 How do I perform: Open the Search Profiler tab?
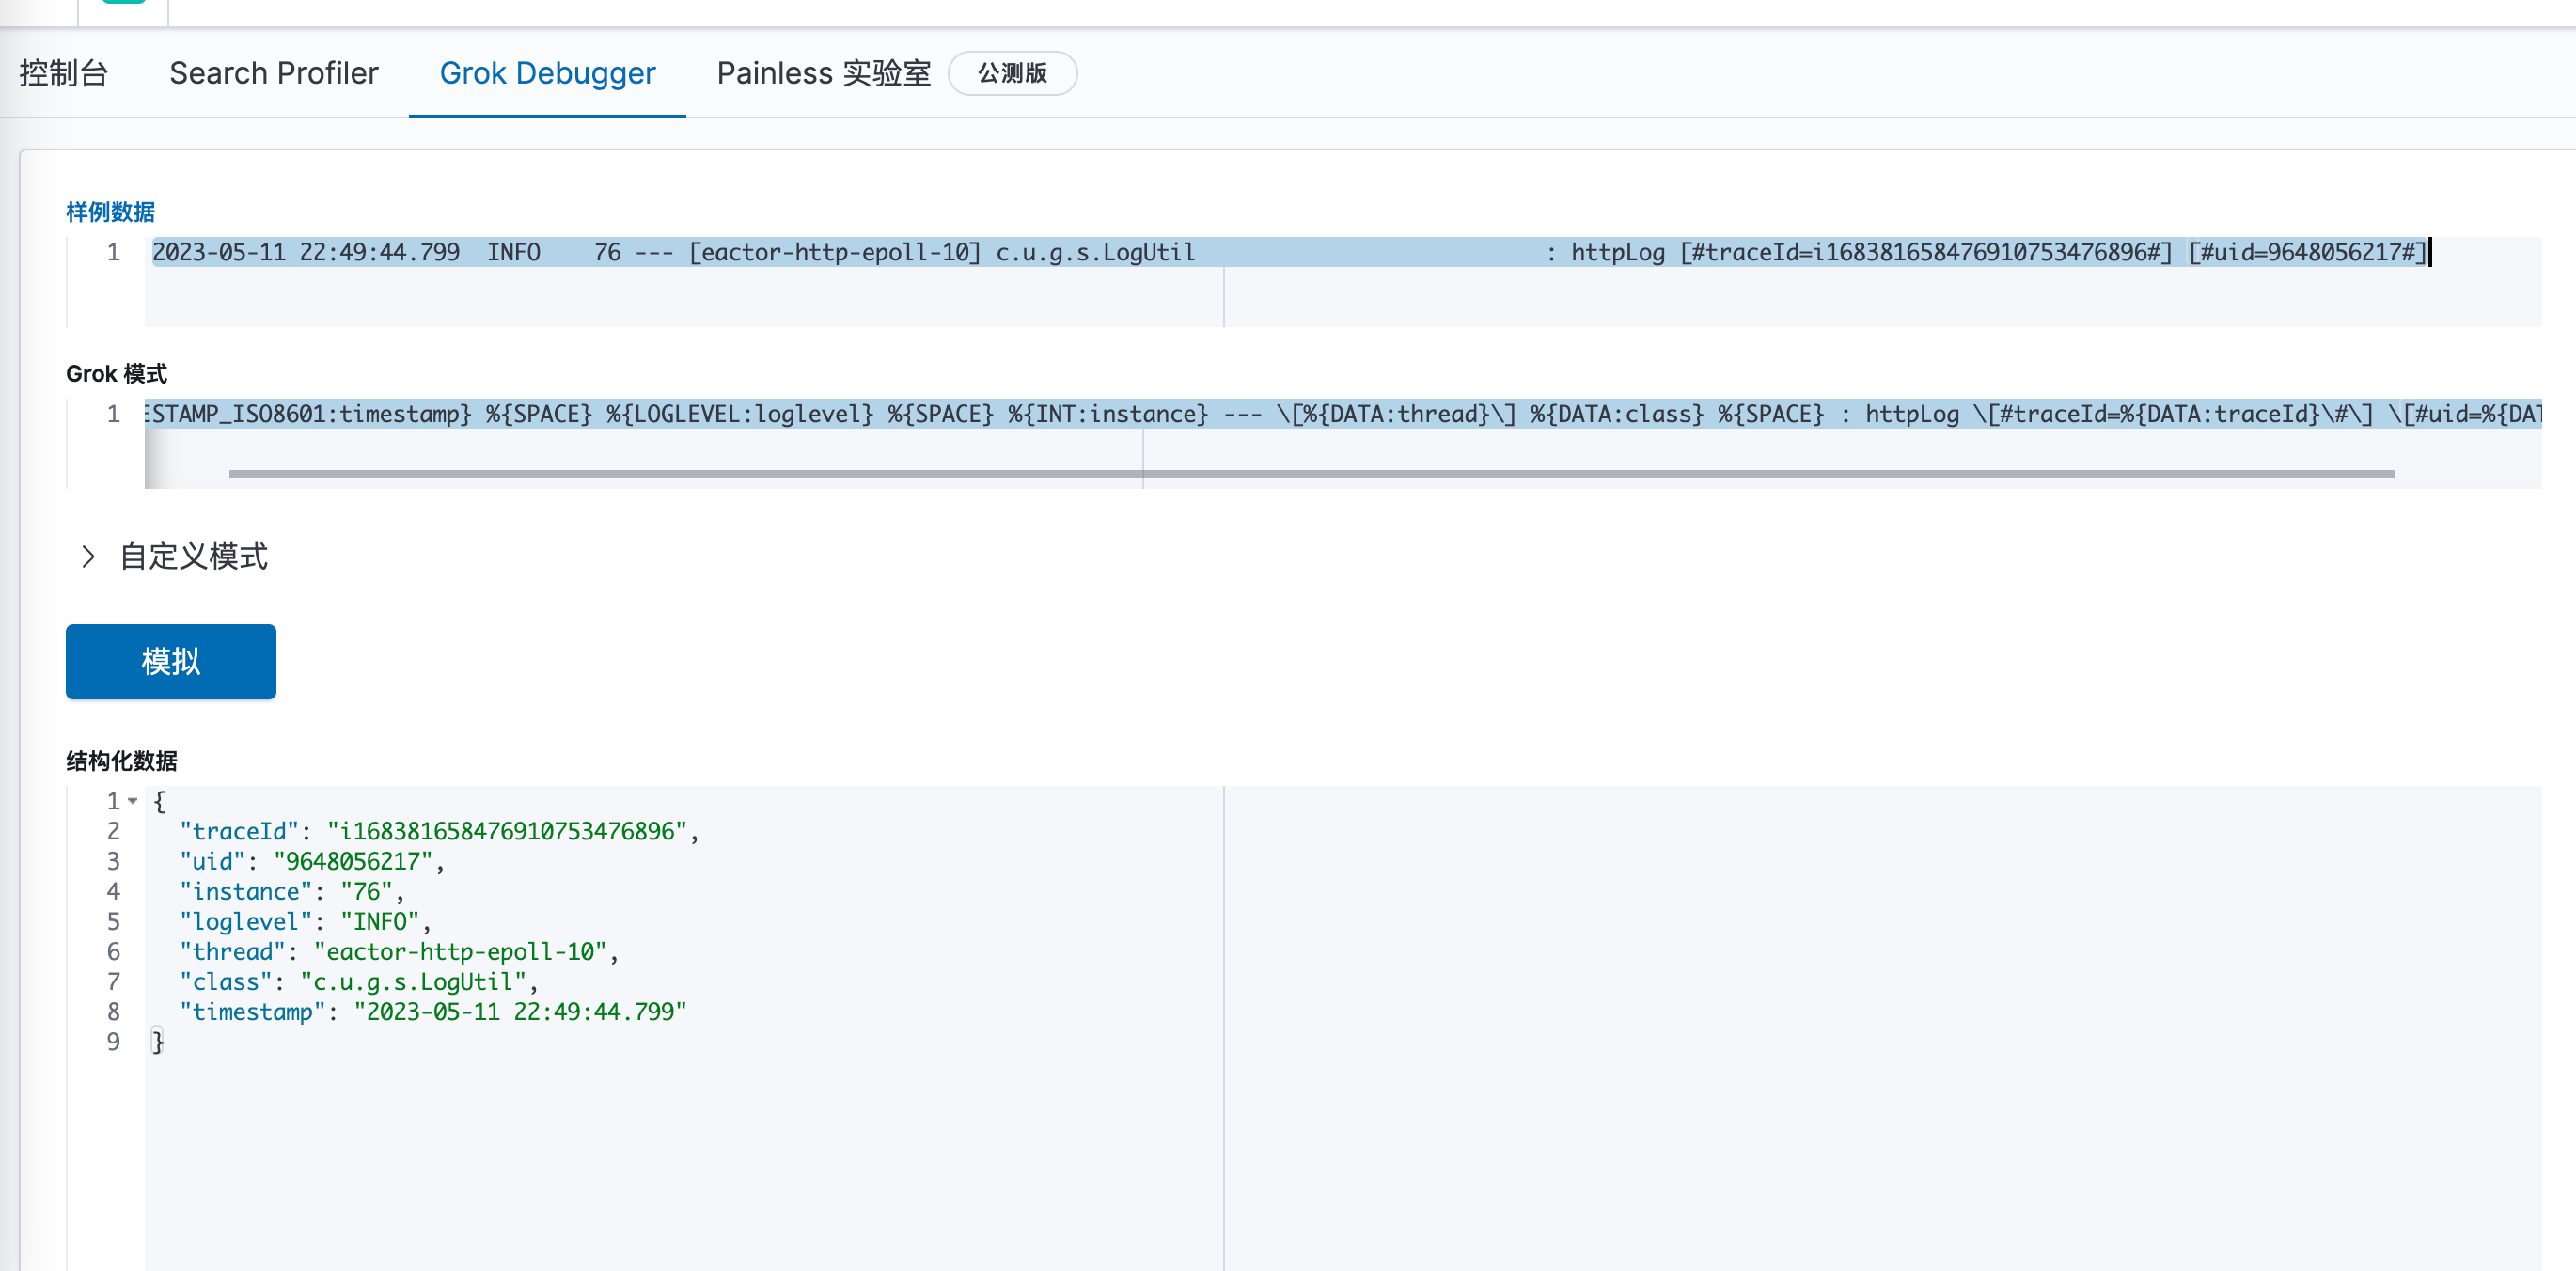[273, 73]
